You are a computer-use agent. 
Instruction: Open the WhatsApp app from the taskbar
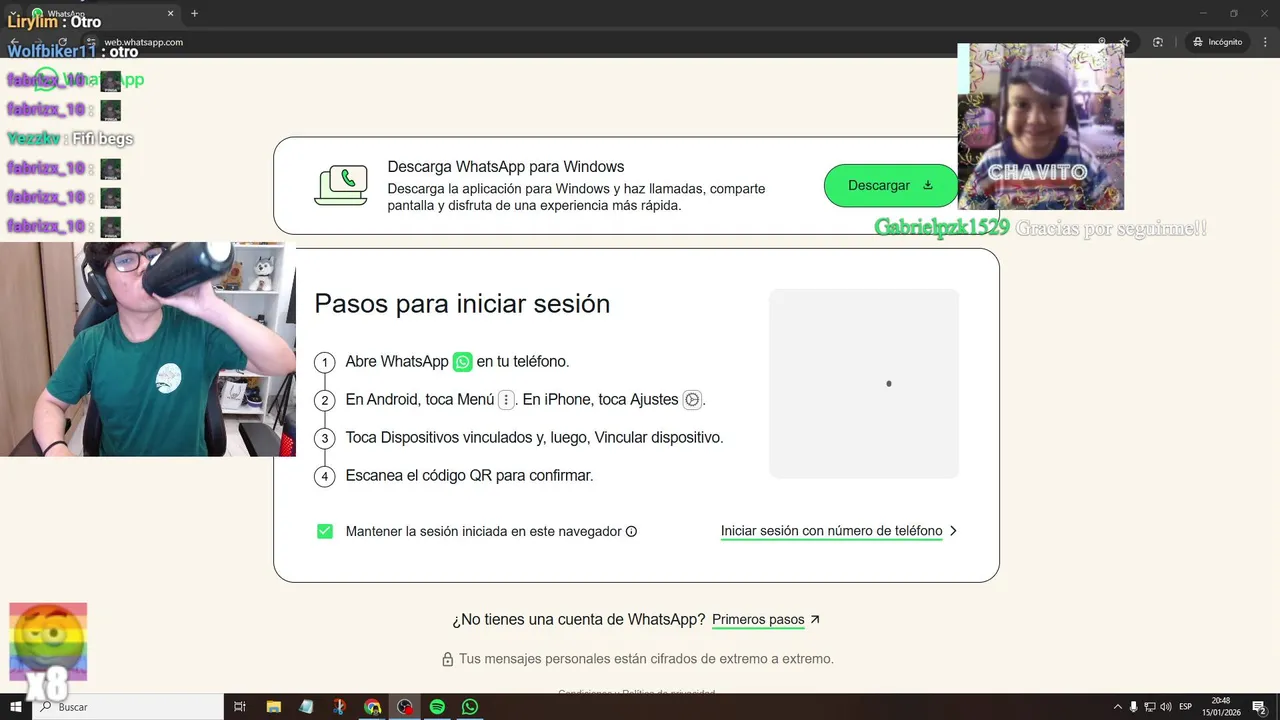[x=470, y=707]
